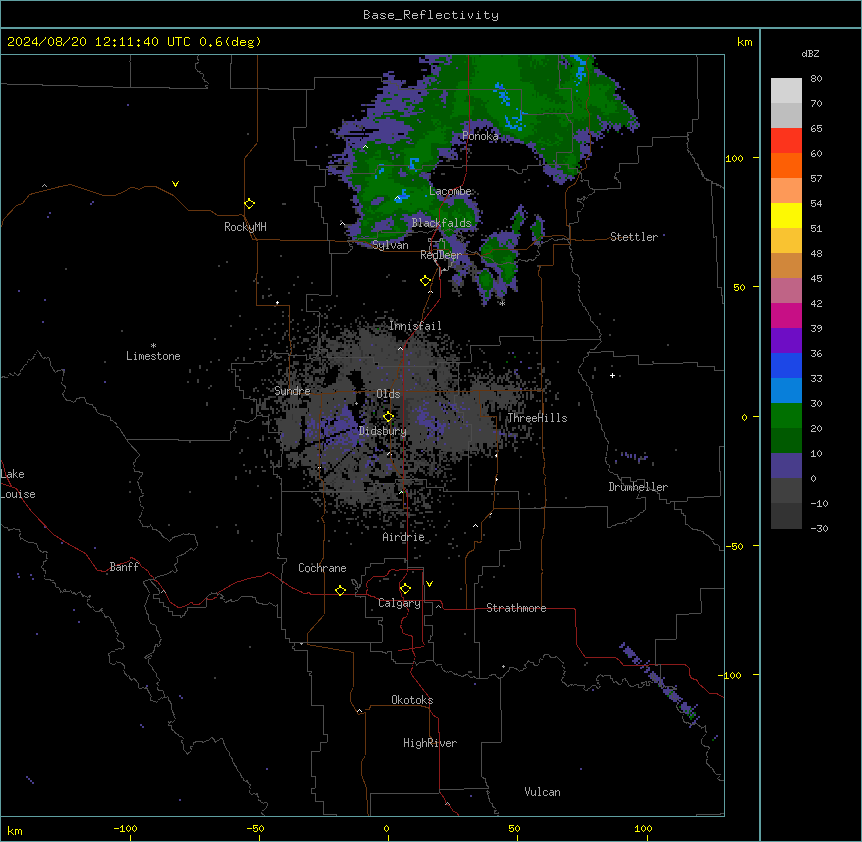Click the -50 tick label on horizontal axis
Image resolution: width=862 pixels, height=842 pixels.
tap(255, 828)
